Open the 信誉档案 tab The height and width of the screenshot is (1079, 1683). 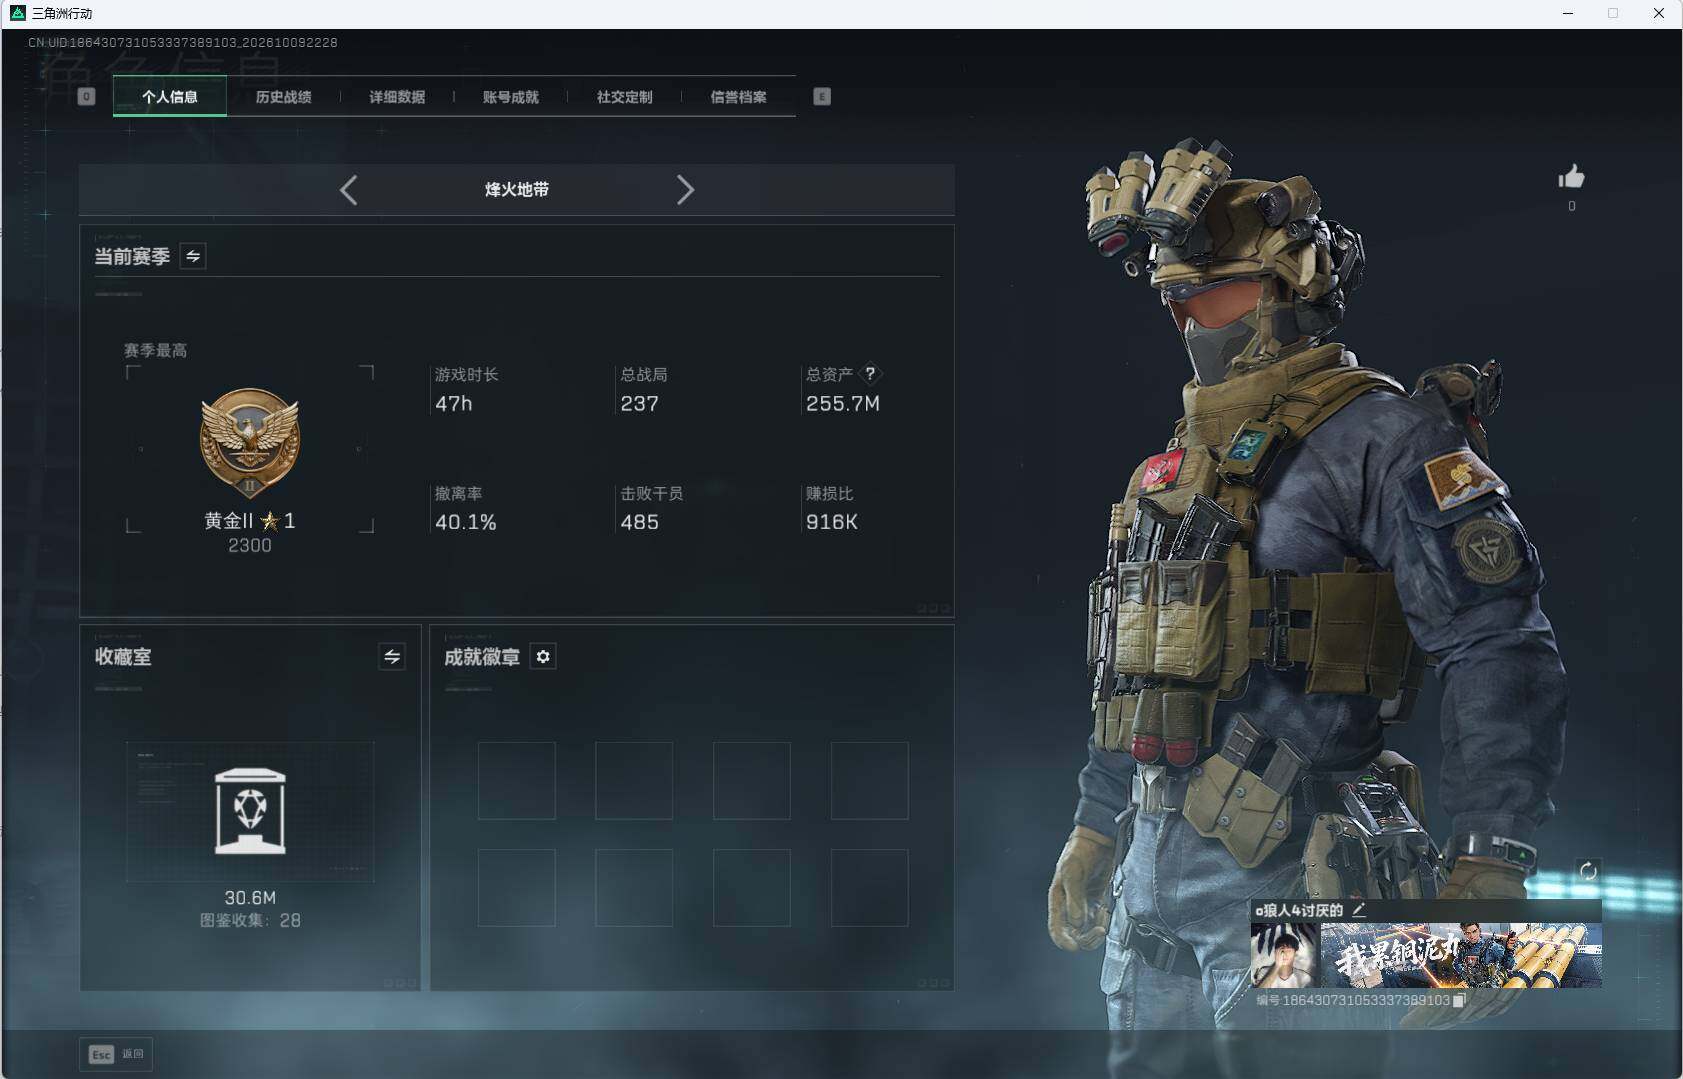[738, 97]
